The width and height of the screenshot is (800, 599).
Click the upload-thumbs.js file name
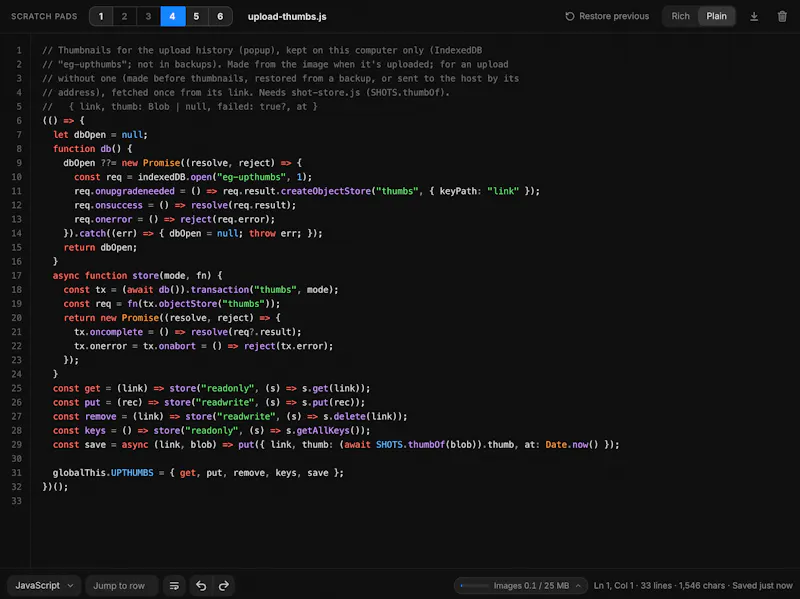pyautogui.click(x=287, y=16)
